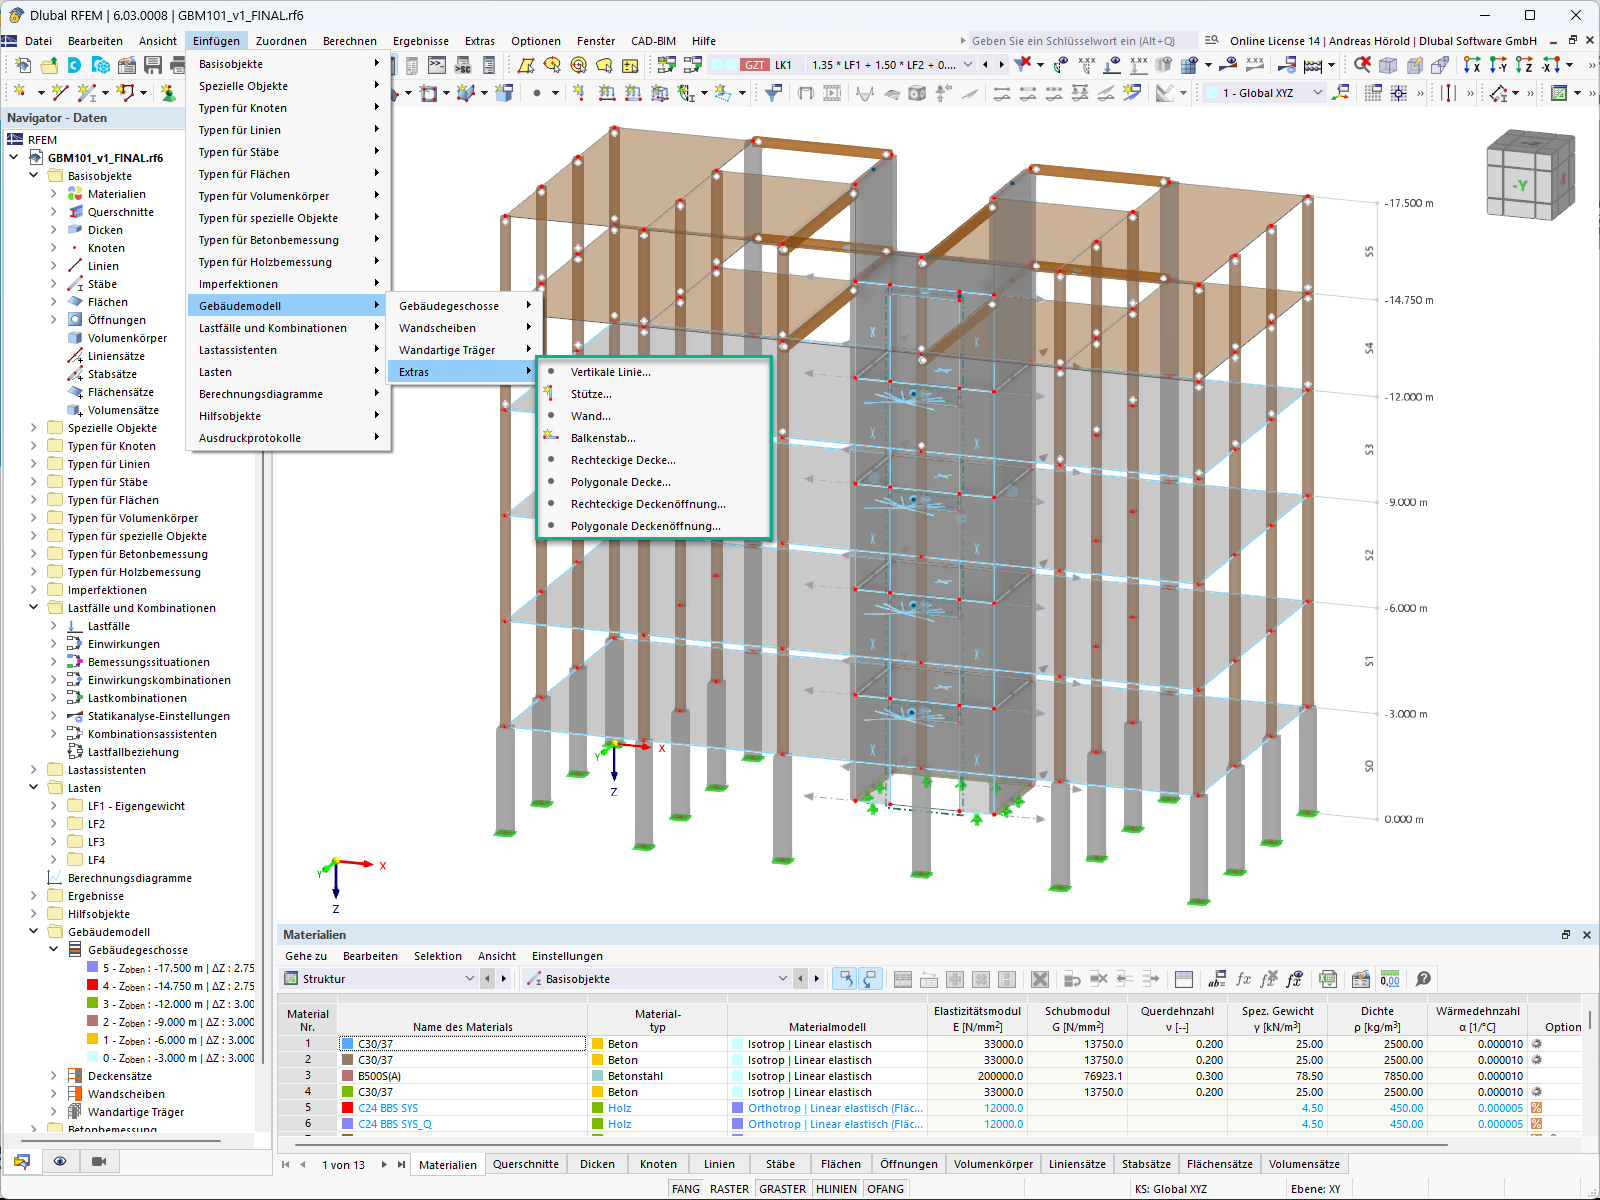Click the LK1 load combination label
The height and width of the screenshot is (1200, 1600).
click(x=783, y=65)
